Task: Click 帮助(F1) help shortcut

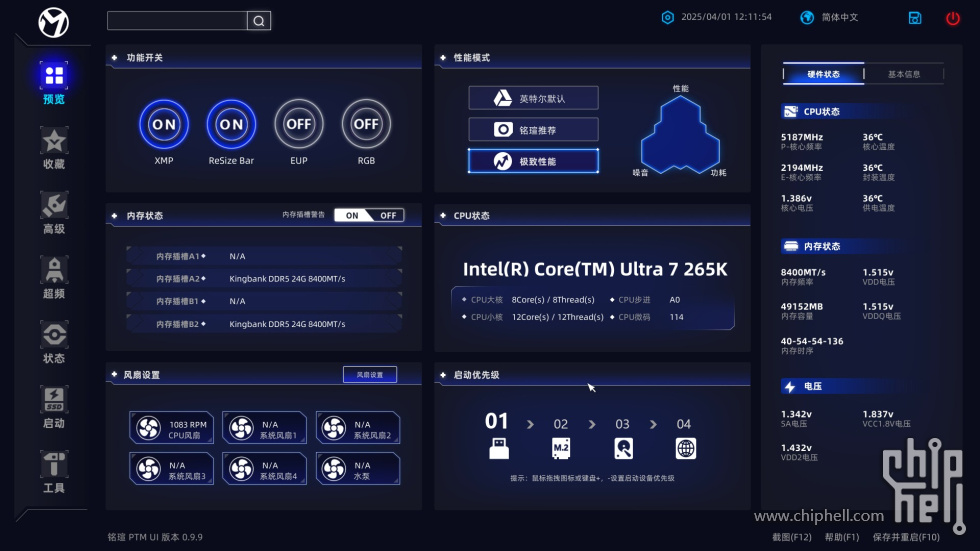Action: coord(842,537)
